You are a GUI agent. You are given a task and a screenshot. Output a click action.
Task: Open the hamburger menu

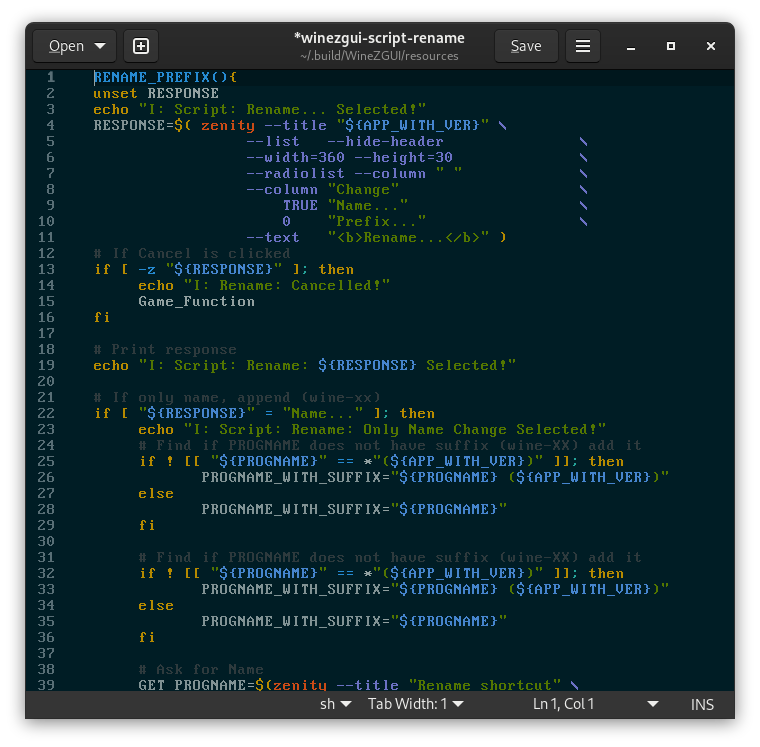[583, 46]
